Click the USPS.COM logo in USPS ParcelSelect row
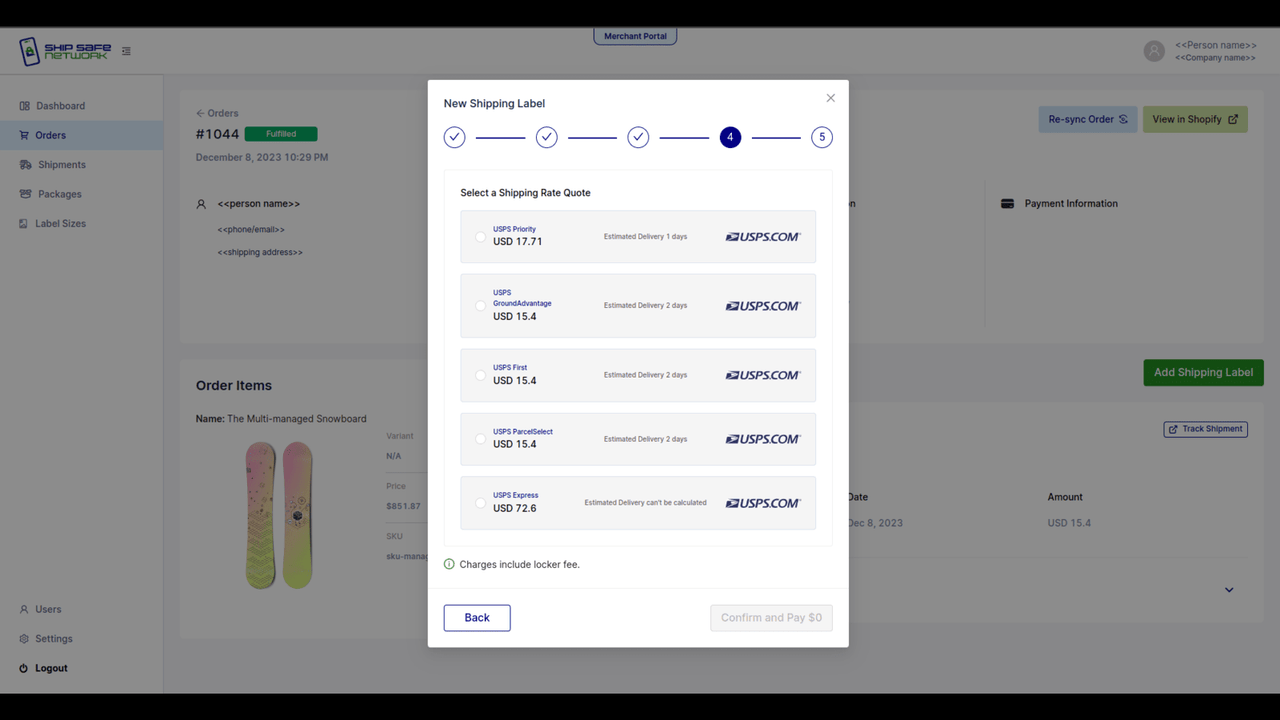Image resolution: width=1280 pixels, height=720 pixels. point(763,439)
